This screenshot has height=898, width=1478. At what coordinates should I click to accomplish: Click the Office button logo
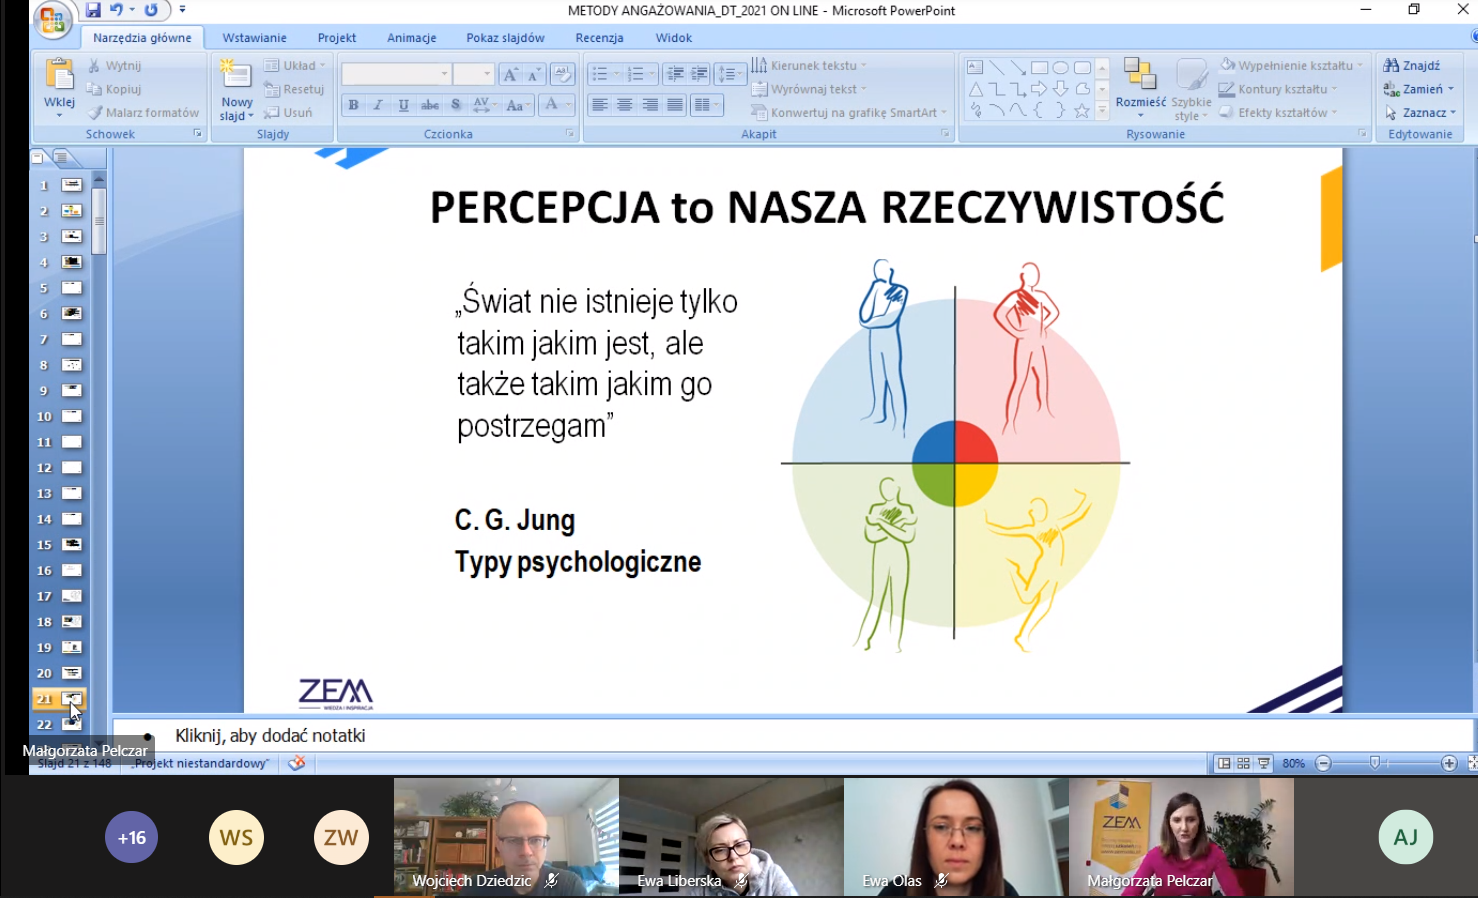pyautogui.click(x=52, y=19)
